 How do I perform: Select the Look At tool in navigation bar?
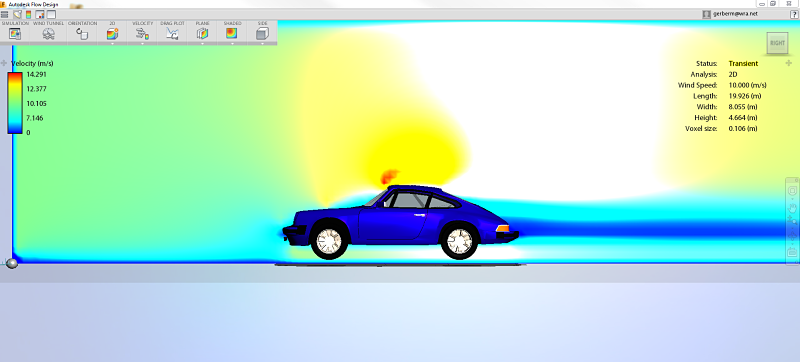(792, 252)
